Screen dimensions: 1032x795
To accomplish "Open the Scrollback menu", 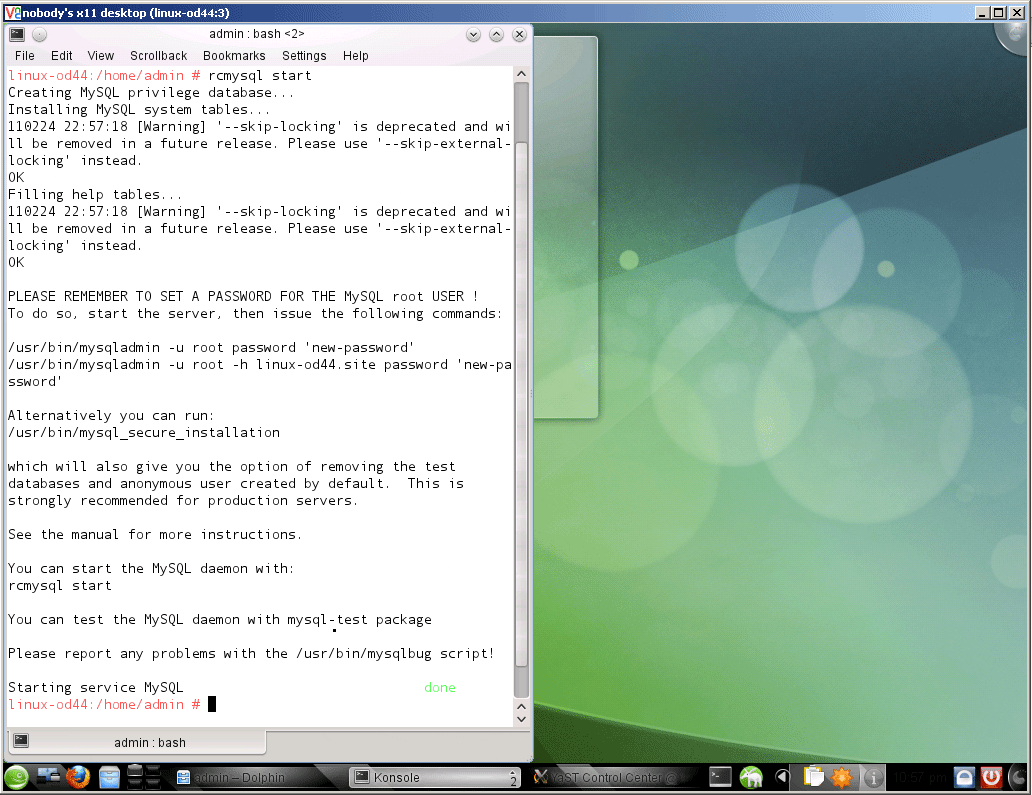I will pos(159,56).
